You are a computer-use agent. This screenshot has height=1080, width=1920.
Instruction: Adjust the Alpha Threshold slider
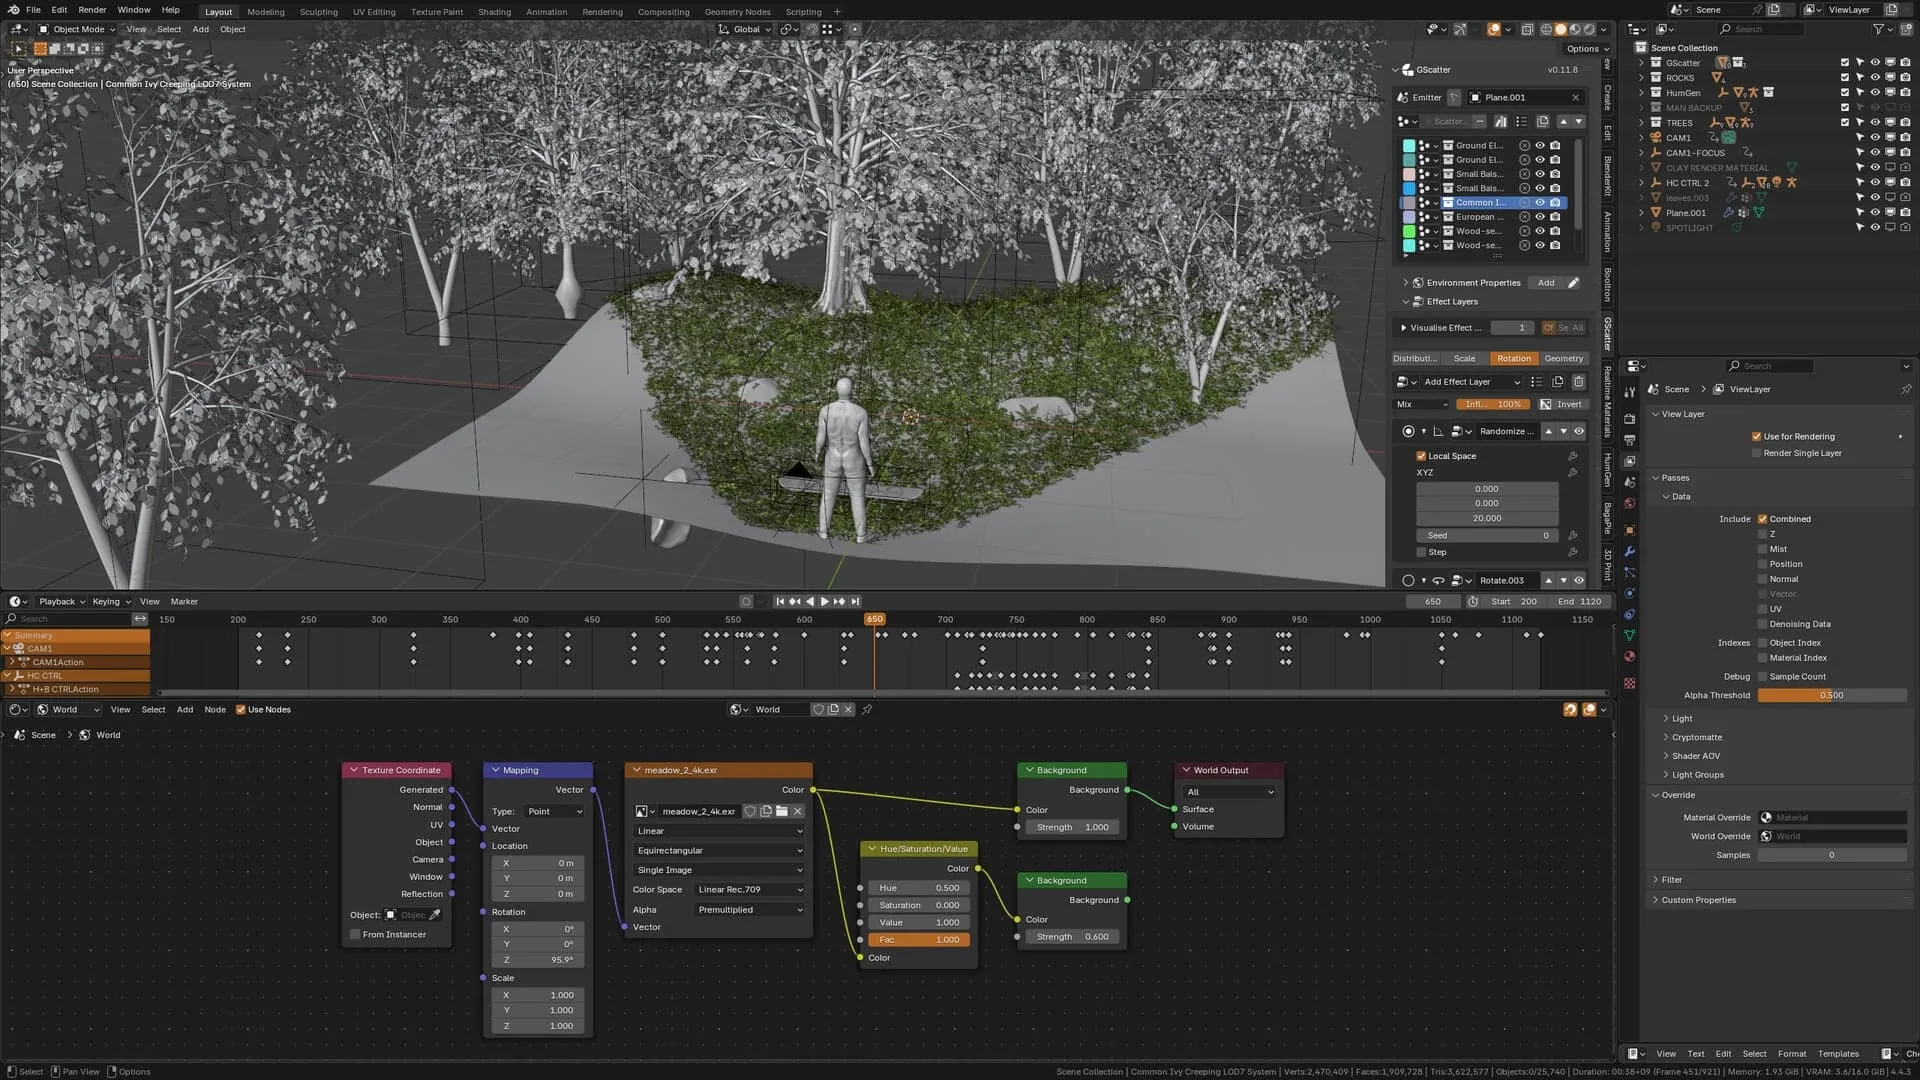tap(1832, 695)
